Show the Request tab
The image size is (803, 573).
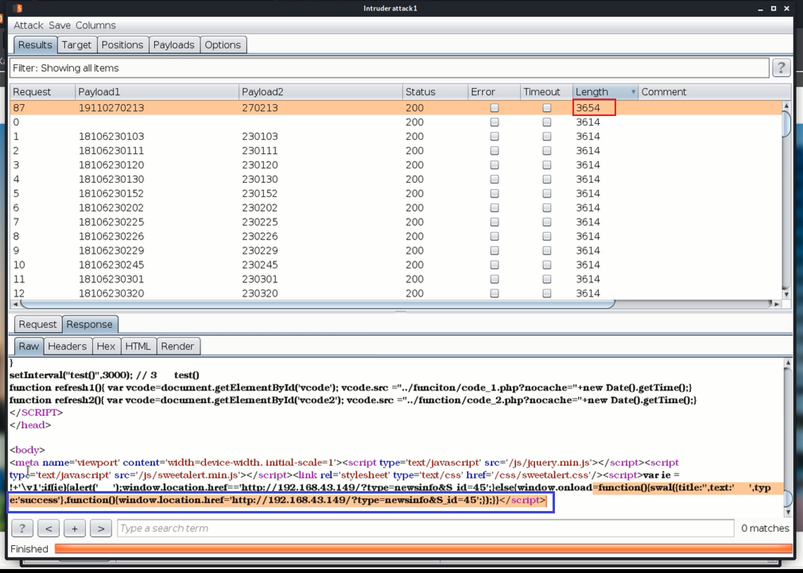coord(38,324)
